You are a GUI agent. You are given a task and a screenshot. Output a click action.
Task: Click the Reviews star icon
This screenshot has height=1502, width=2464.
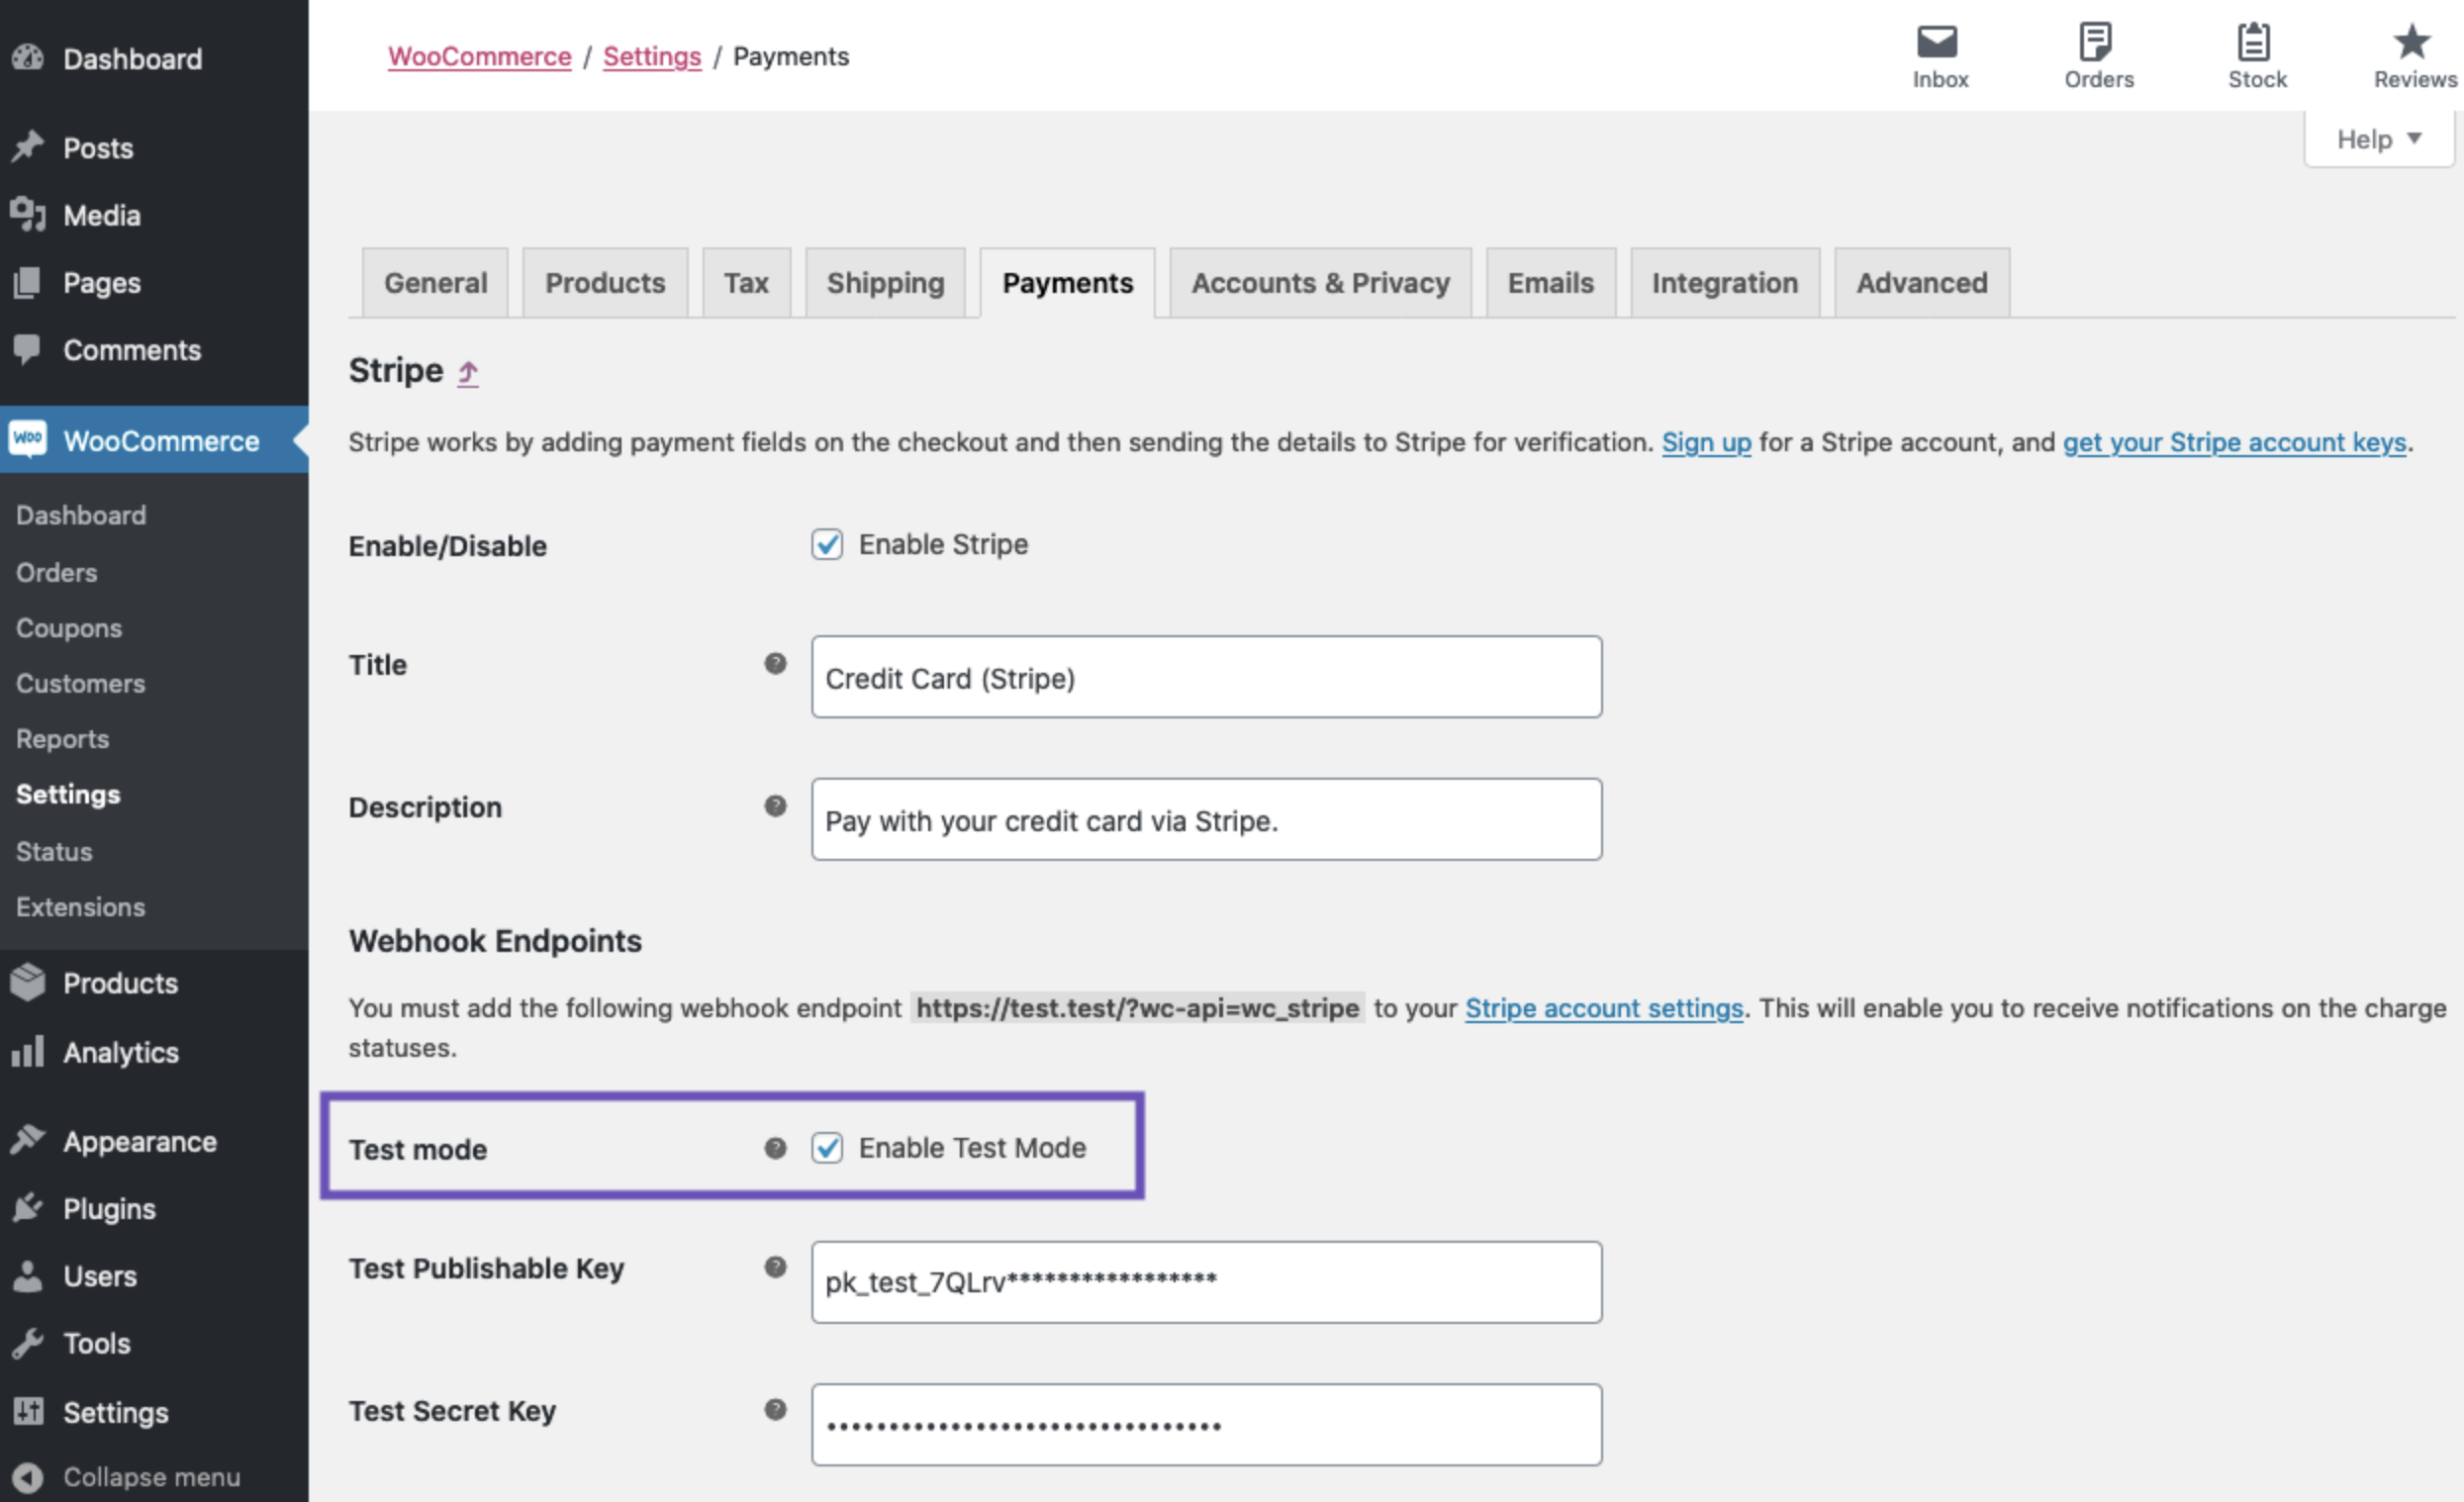pos(2412,43)
